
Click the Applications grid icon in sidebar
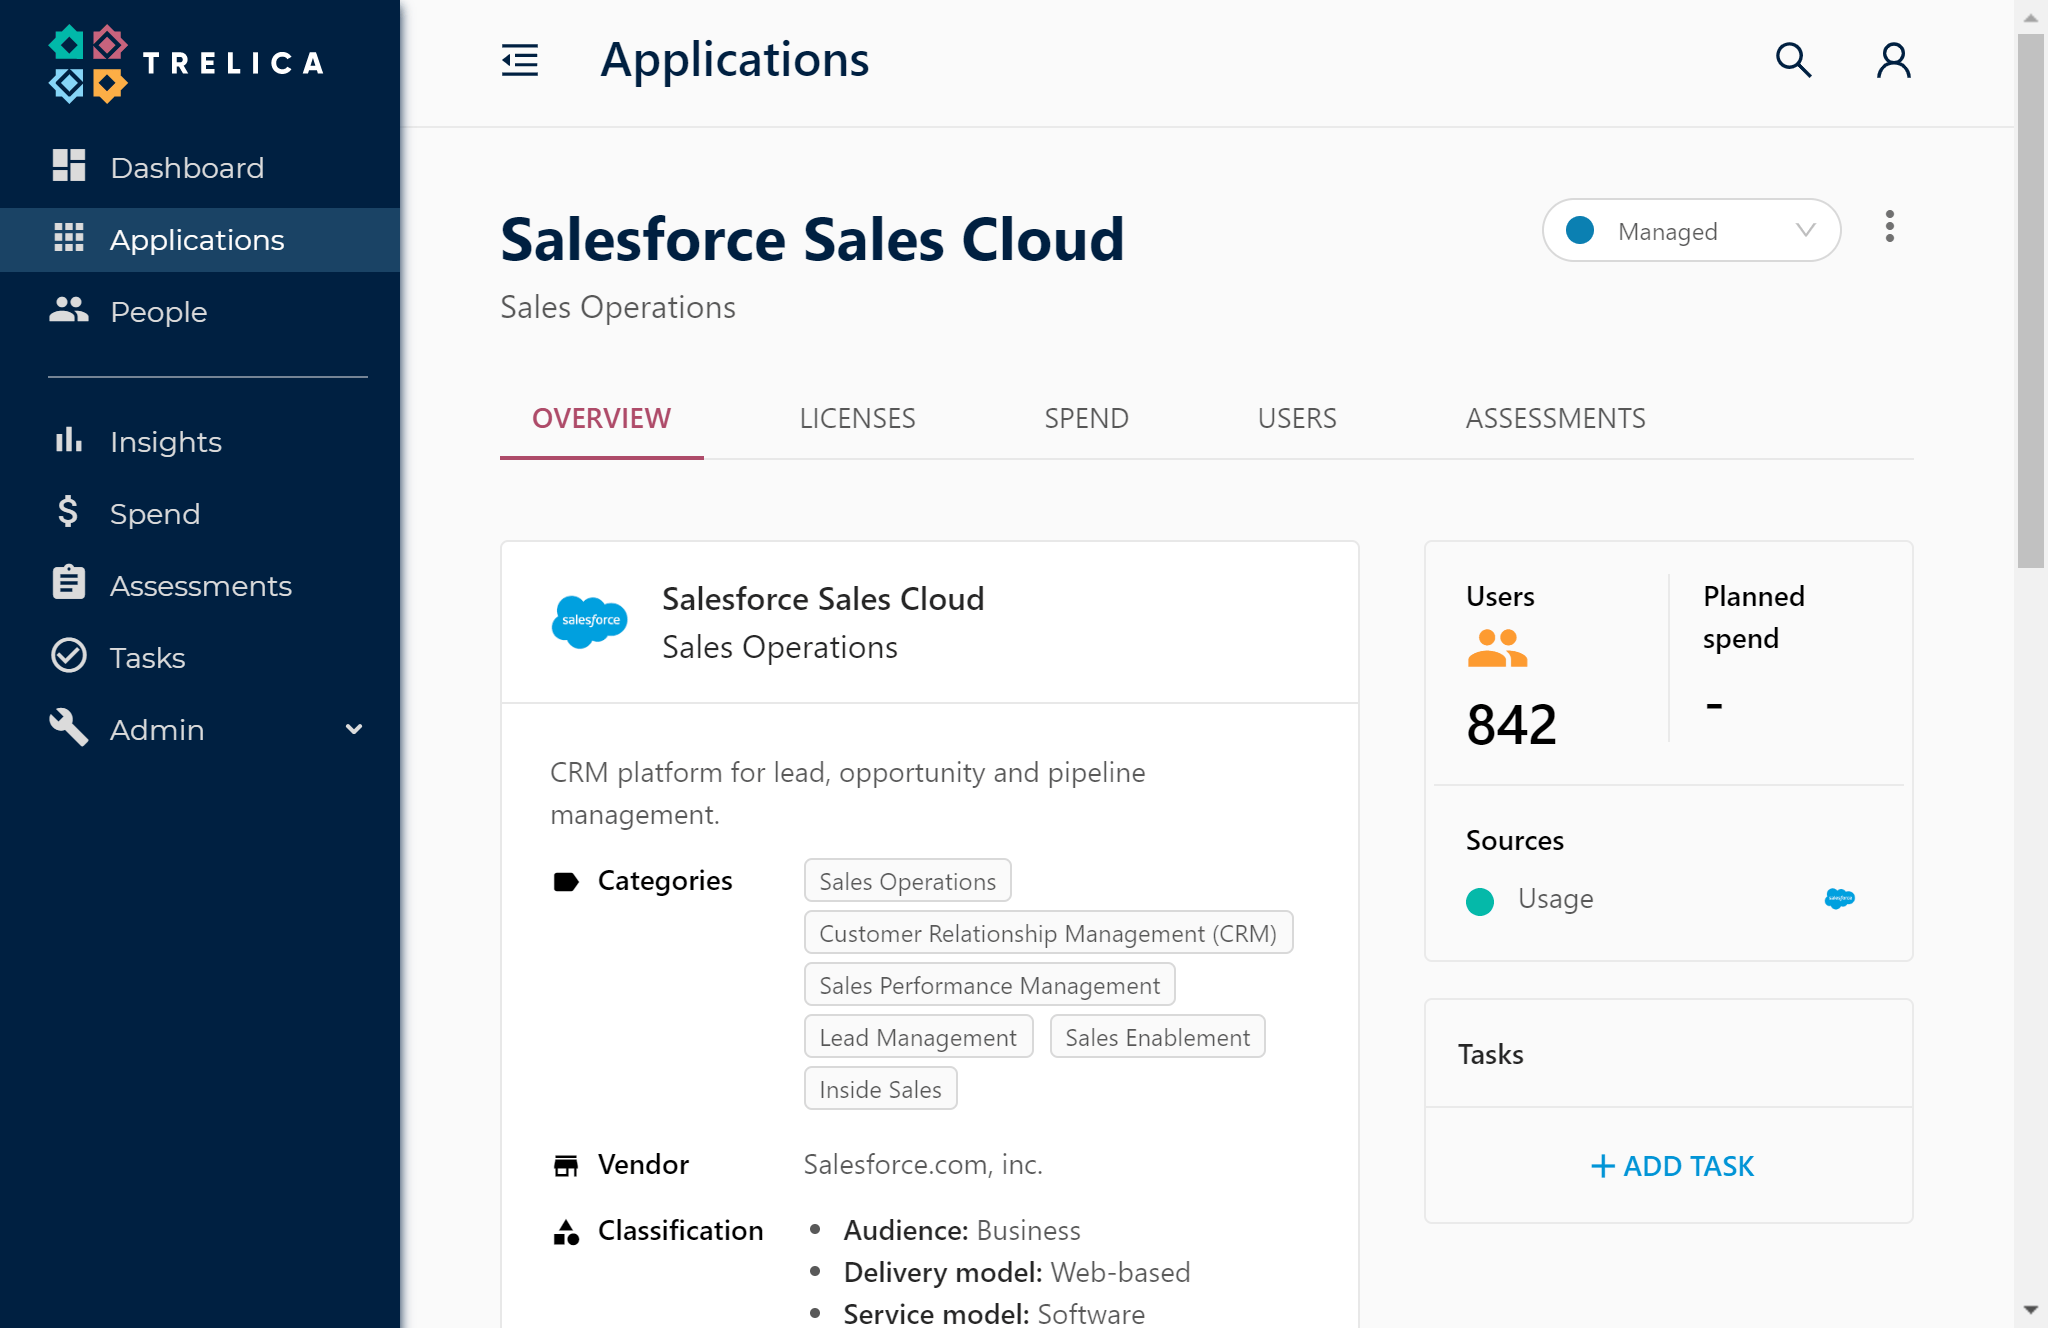tap(68, 238)
